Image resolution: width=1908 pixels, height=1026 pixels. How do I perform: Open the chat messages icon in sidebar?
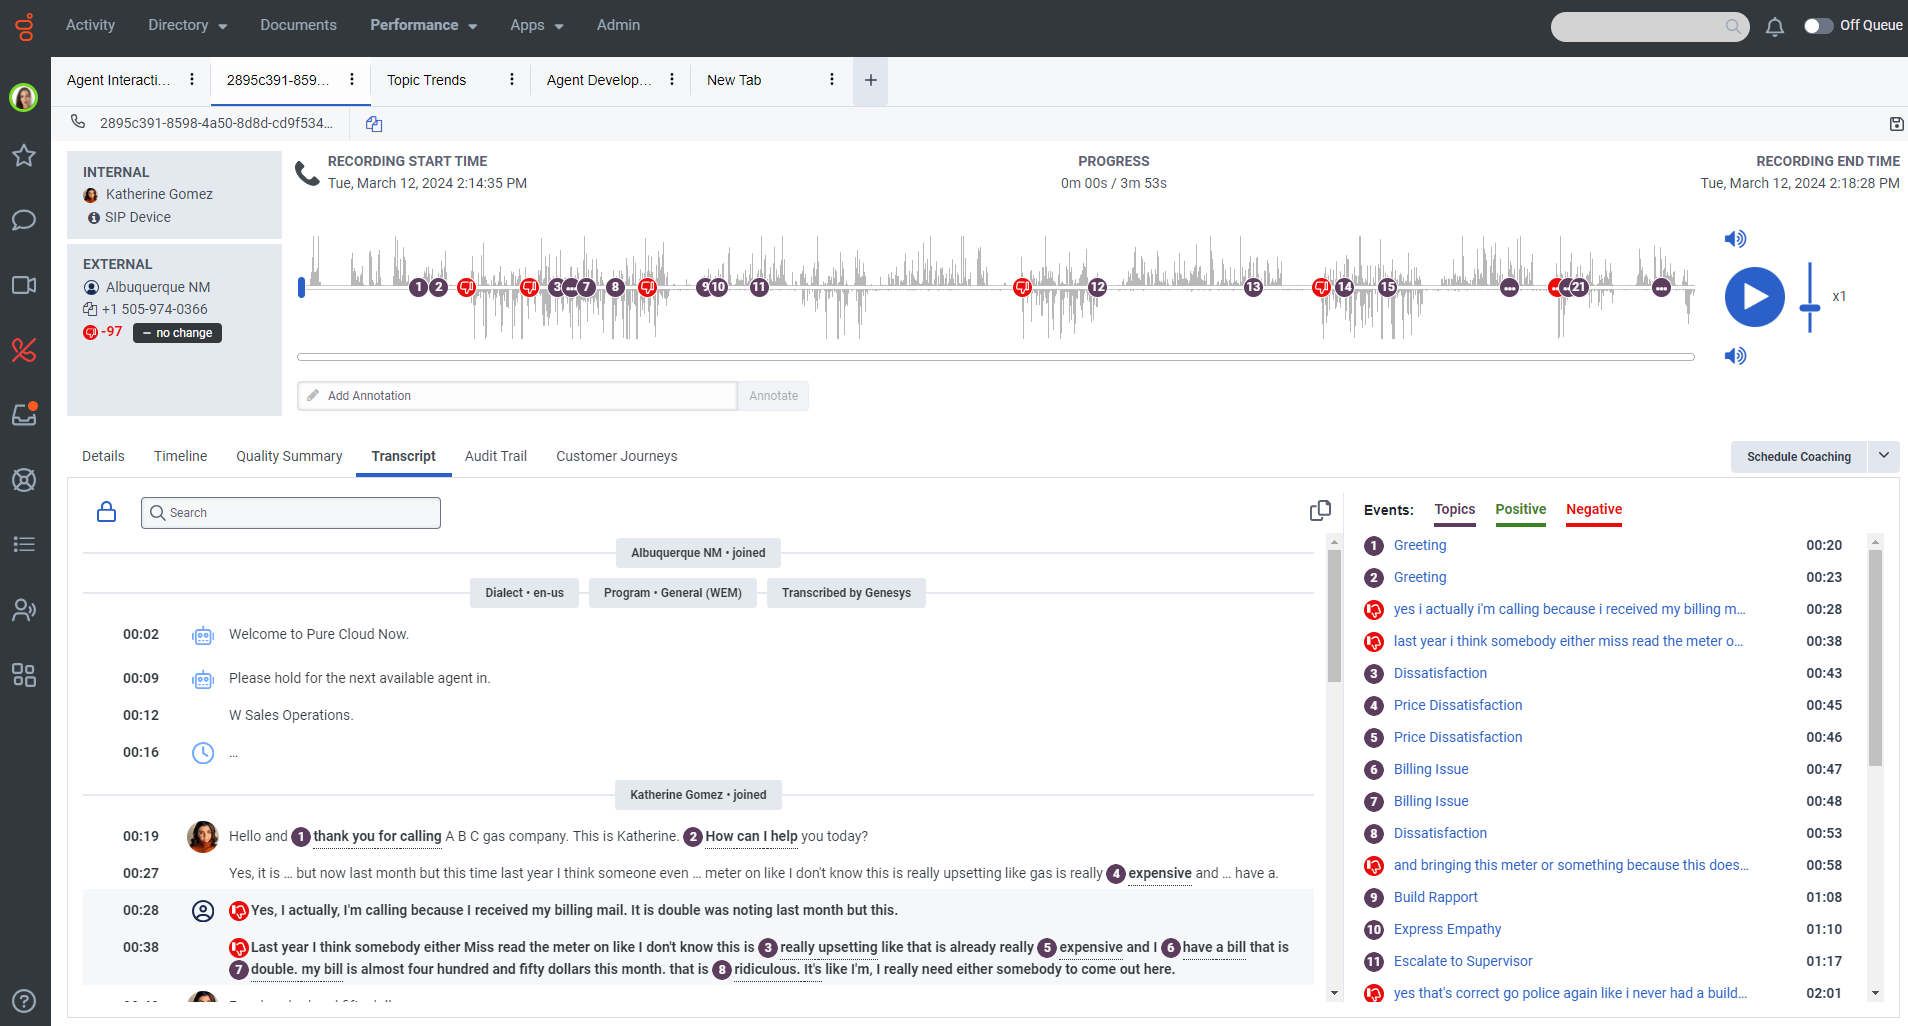24,220
